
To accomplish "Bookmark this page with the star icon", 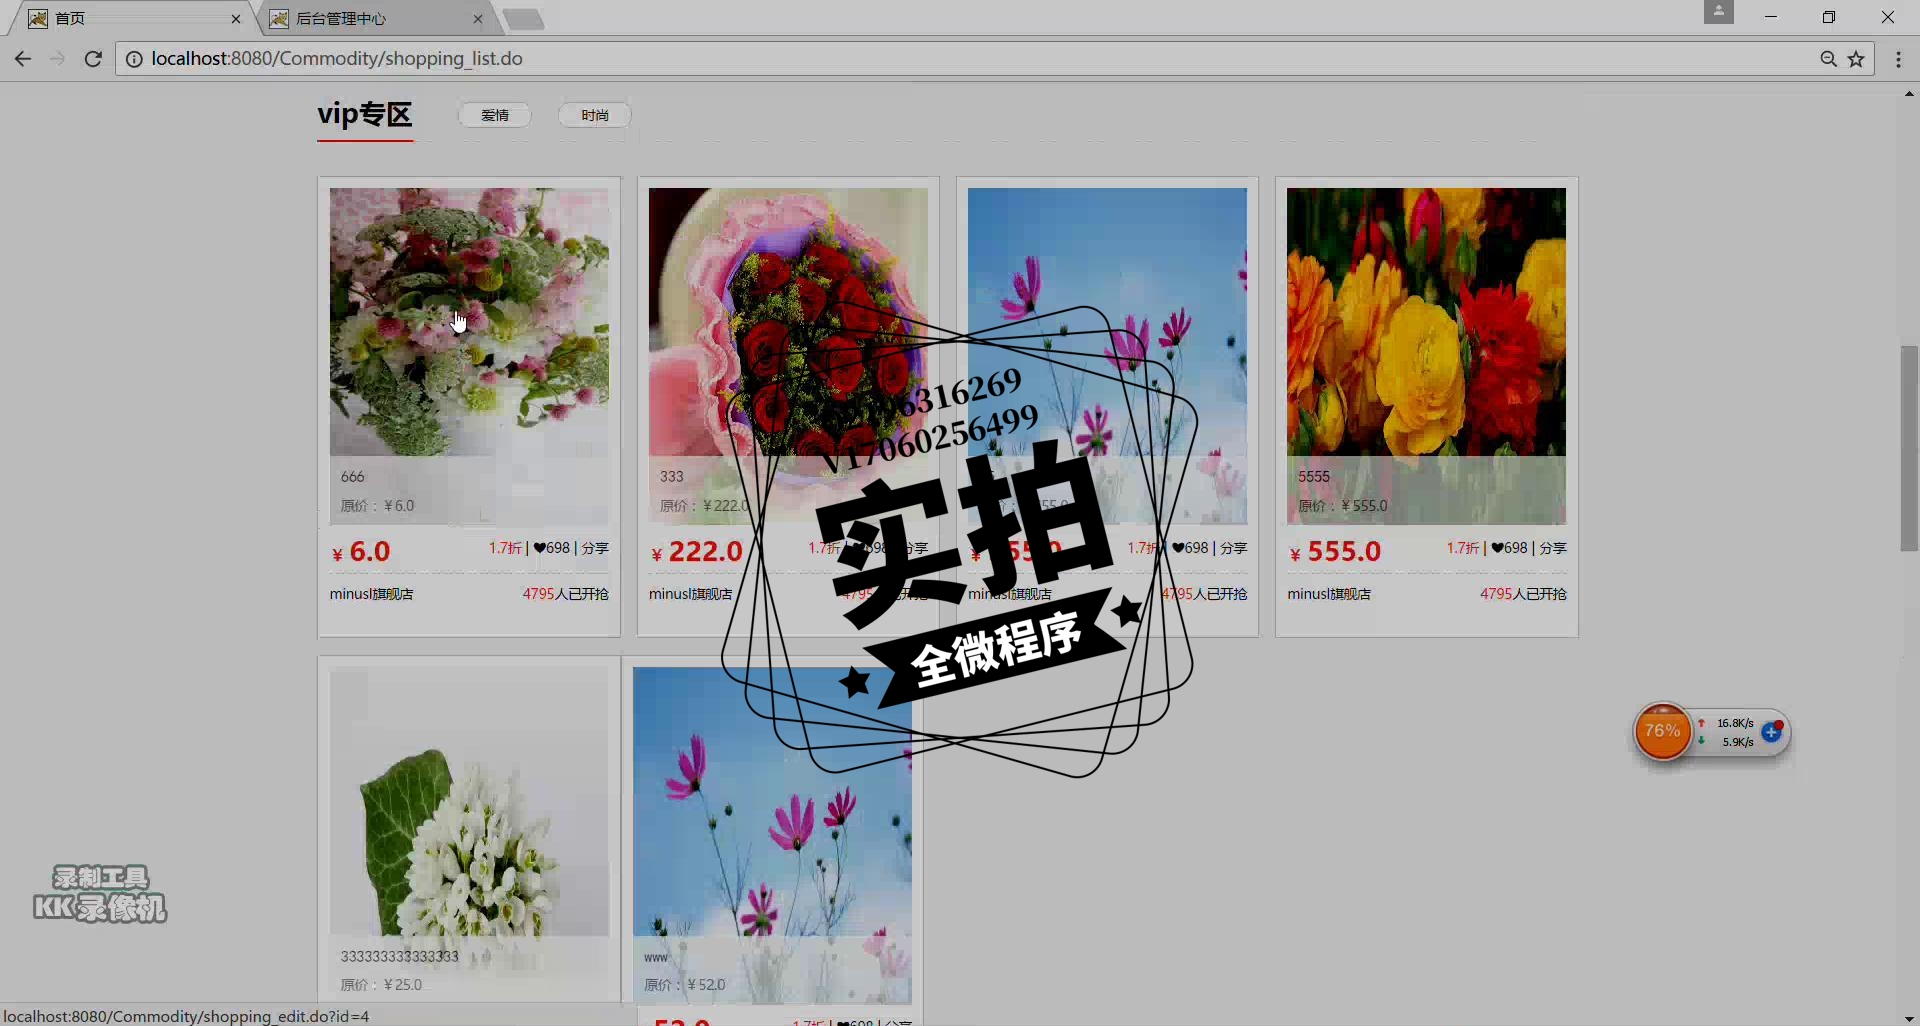I will click(x=1857, y=59).
